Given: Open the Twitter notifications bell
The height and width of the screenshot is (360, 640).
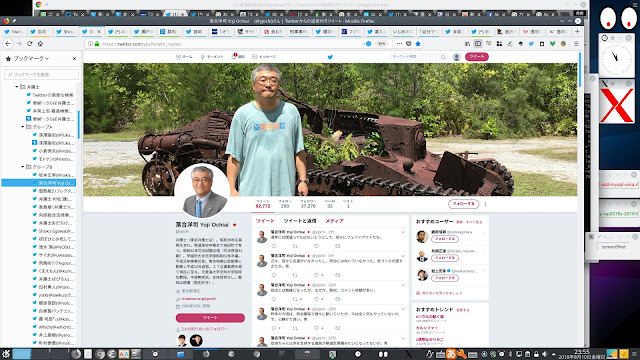Looking at the screenshot, I should coord(238,57).
